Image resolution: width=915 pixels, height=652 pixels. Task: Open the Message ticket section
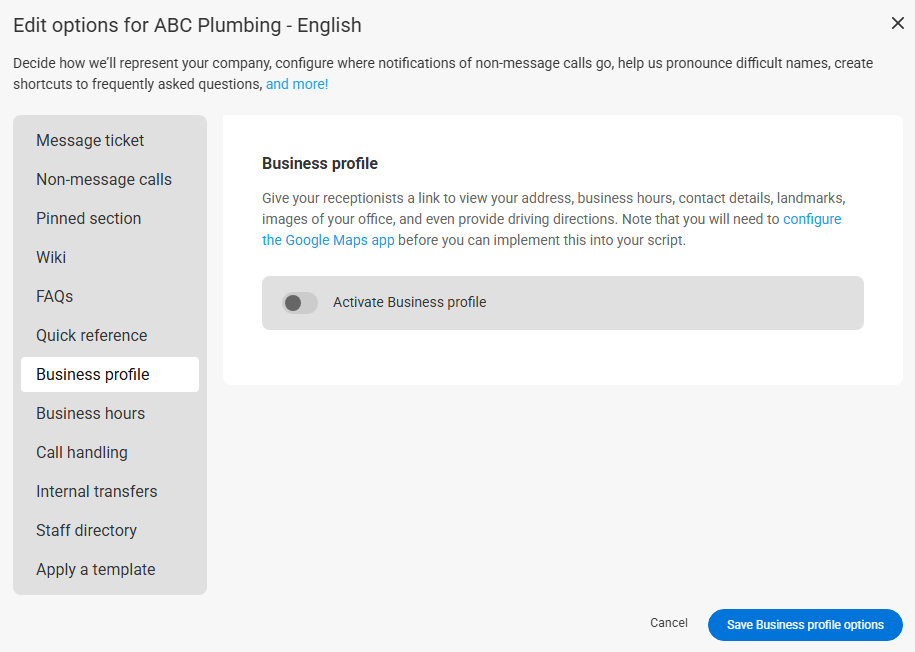tap(90, 141)
